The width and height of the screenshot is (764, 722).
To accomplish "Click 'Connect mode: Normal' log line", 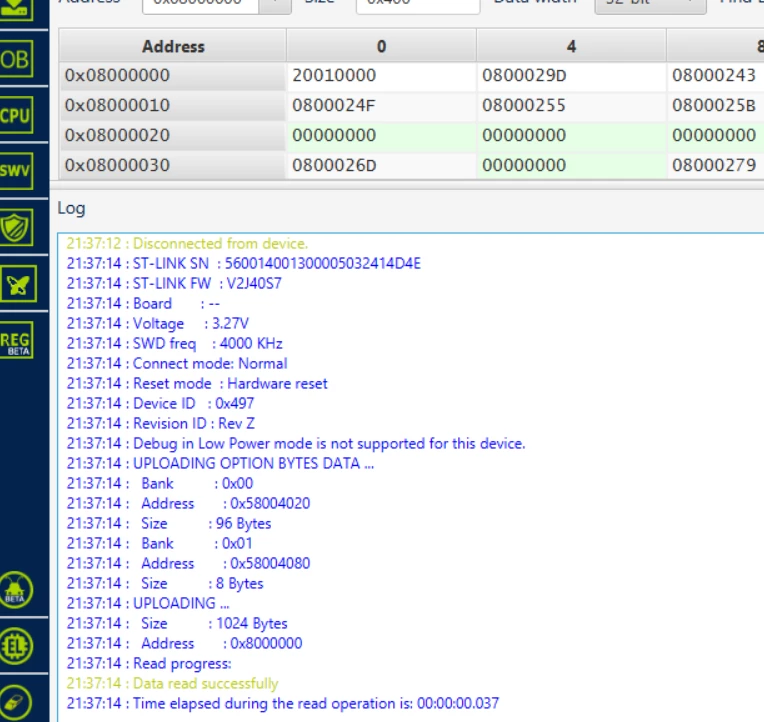I will coord(177,363).
